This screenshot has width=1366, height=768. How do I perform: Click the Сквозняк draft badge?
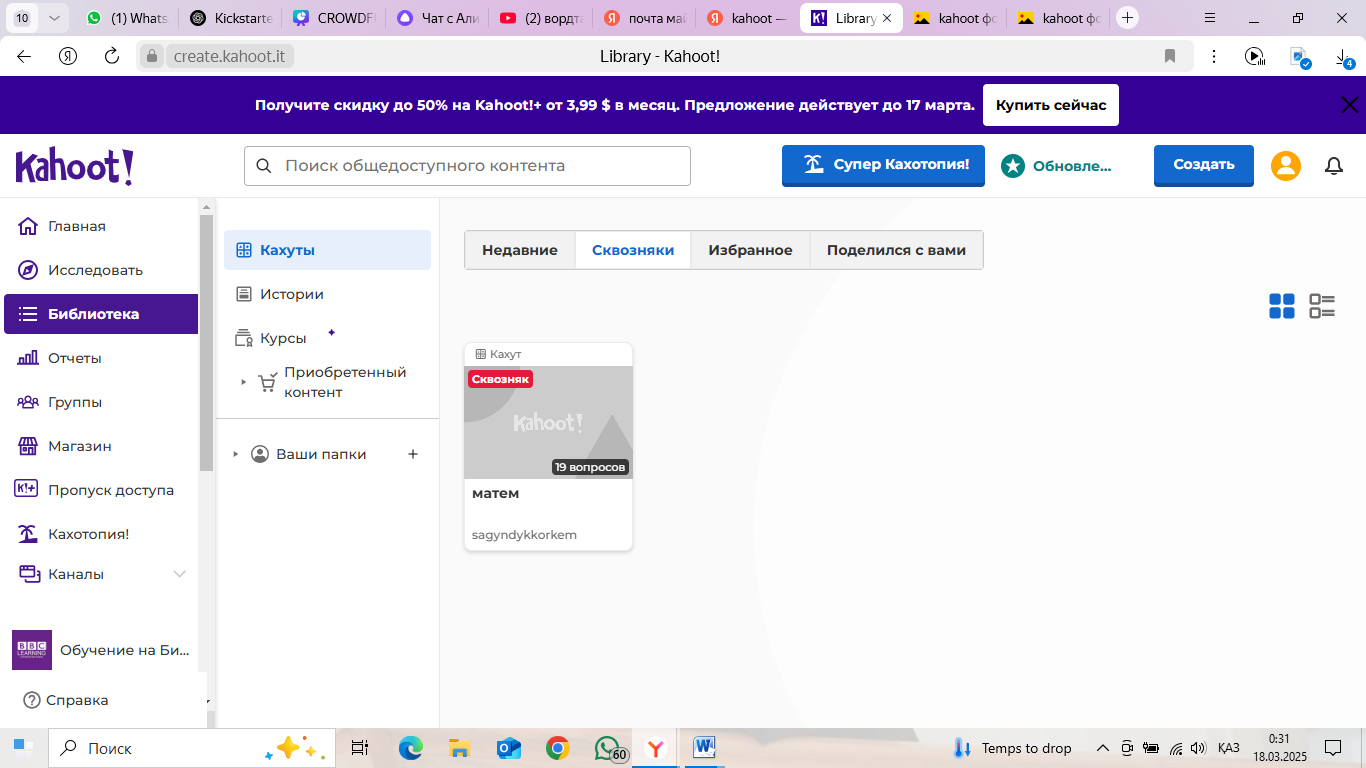500,379
